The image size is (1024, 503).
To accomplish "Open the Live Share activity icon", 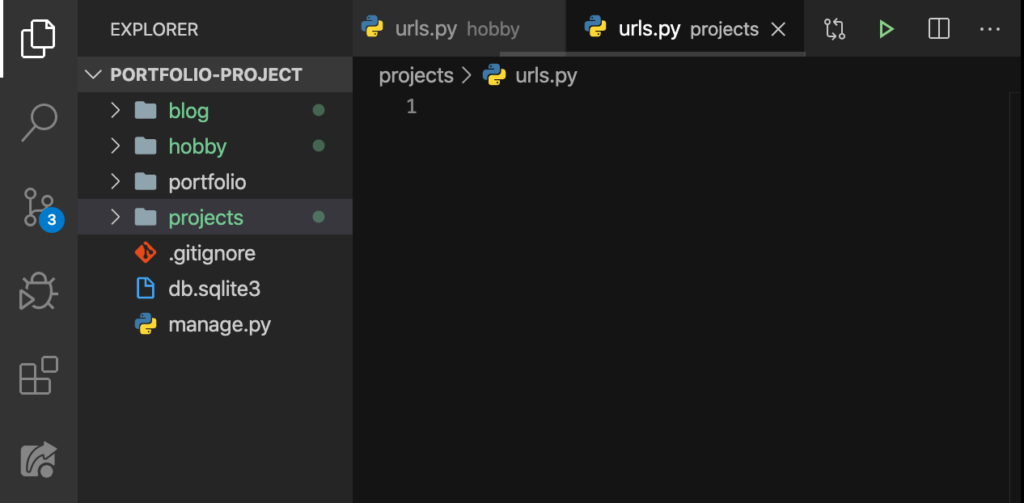I will tap(39, 459).
